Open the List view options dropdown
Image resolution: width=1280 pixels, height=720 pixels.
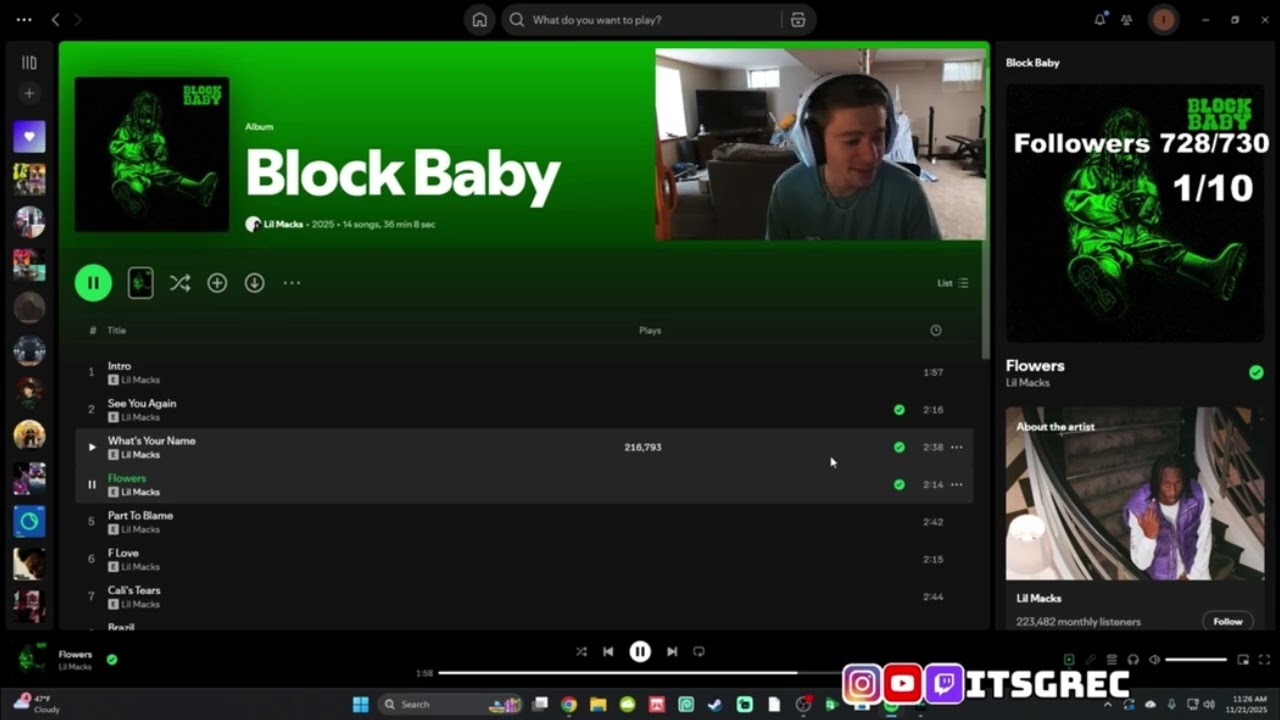(x=952, y=283)
